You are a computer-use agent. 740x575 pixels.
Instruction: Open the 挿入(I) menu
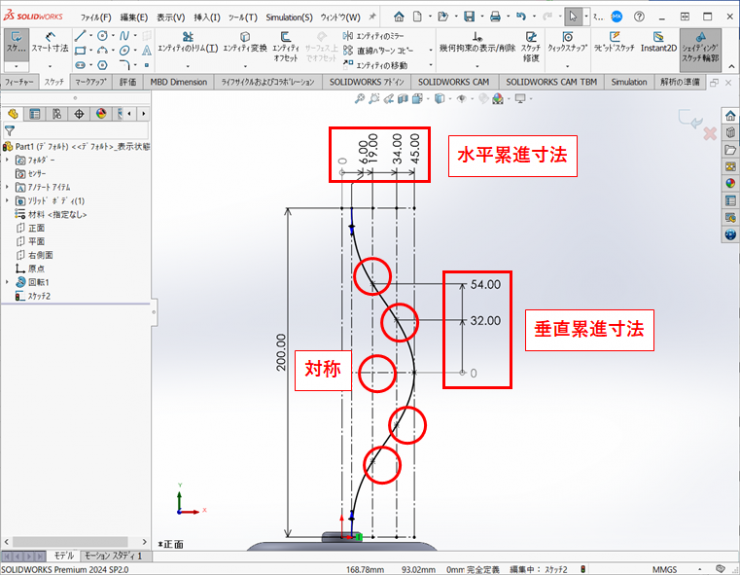tap(207, 17)
